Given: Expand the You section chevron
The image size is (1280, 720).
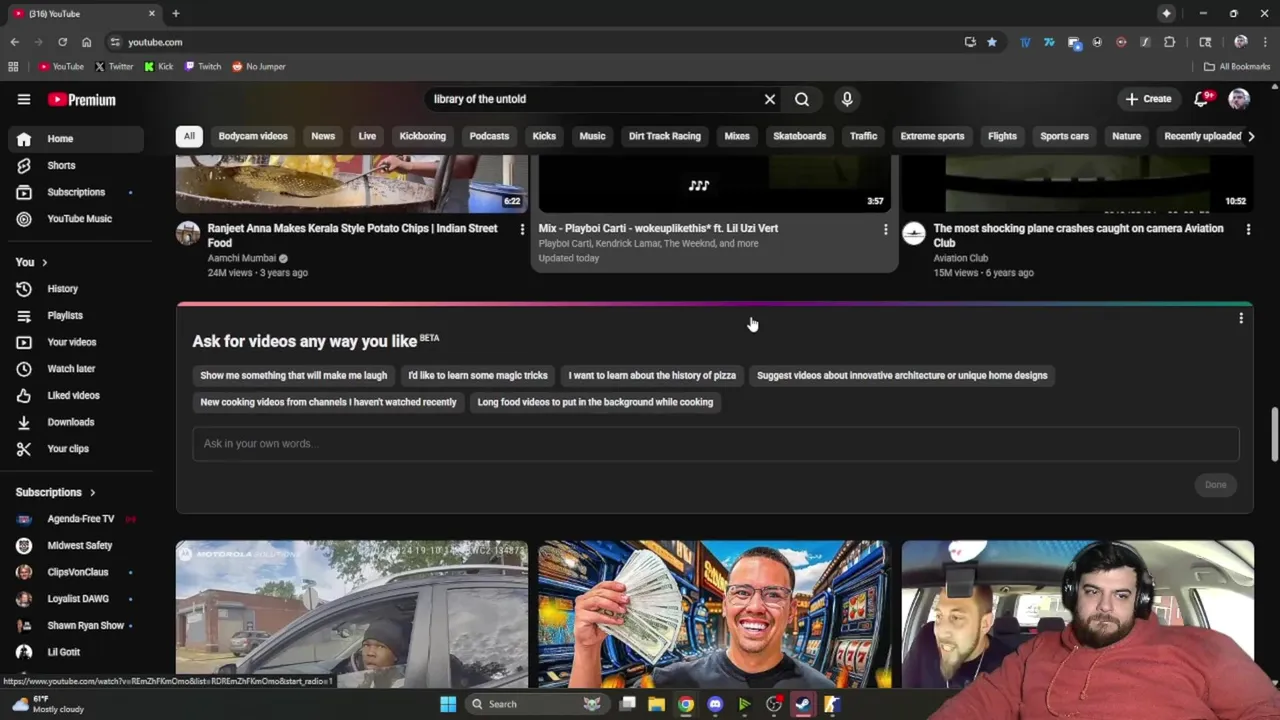Looking at the screenshot, I should 44,262.
